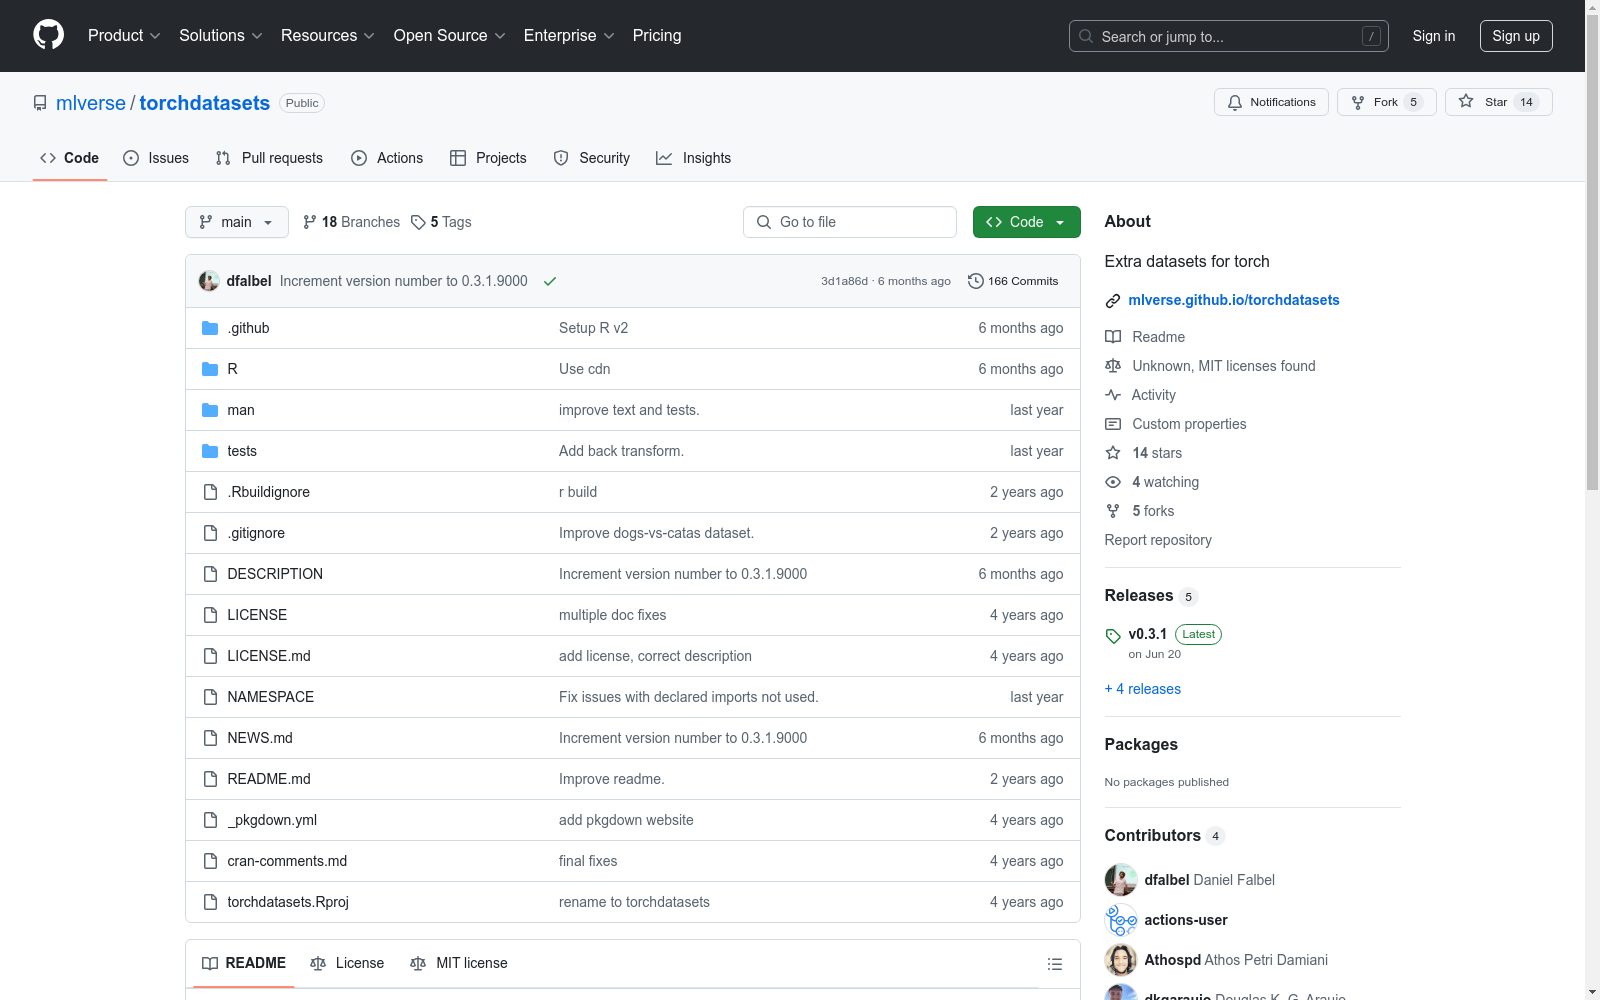Click the folder icon for man directory

click(210, 410)
